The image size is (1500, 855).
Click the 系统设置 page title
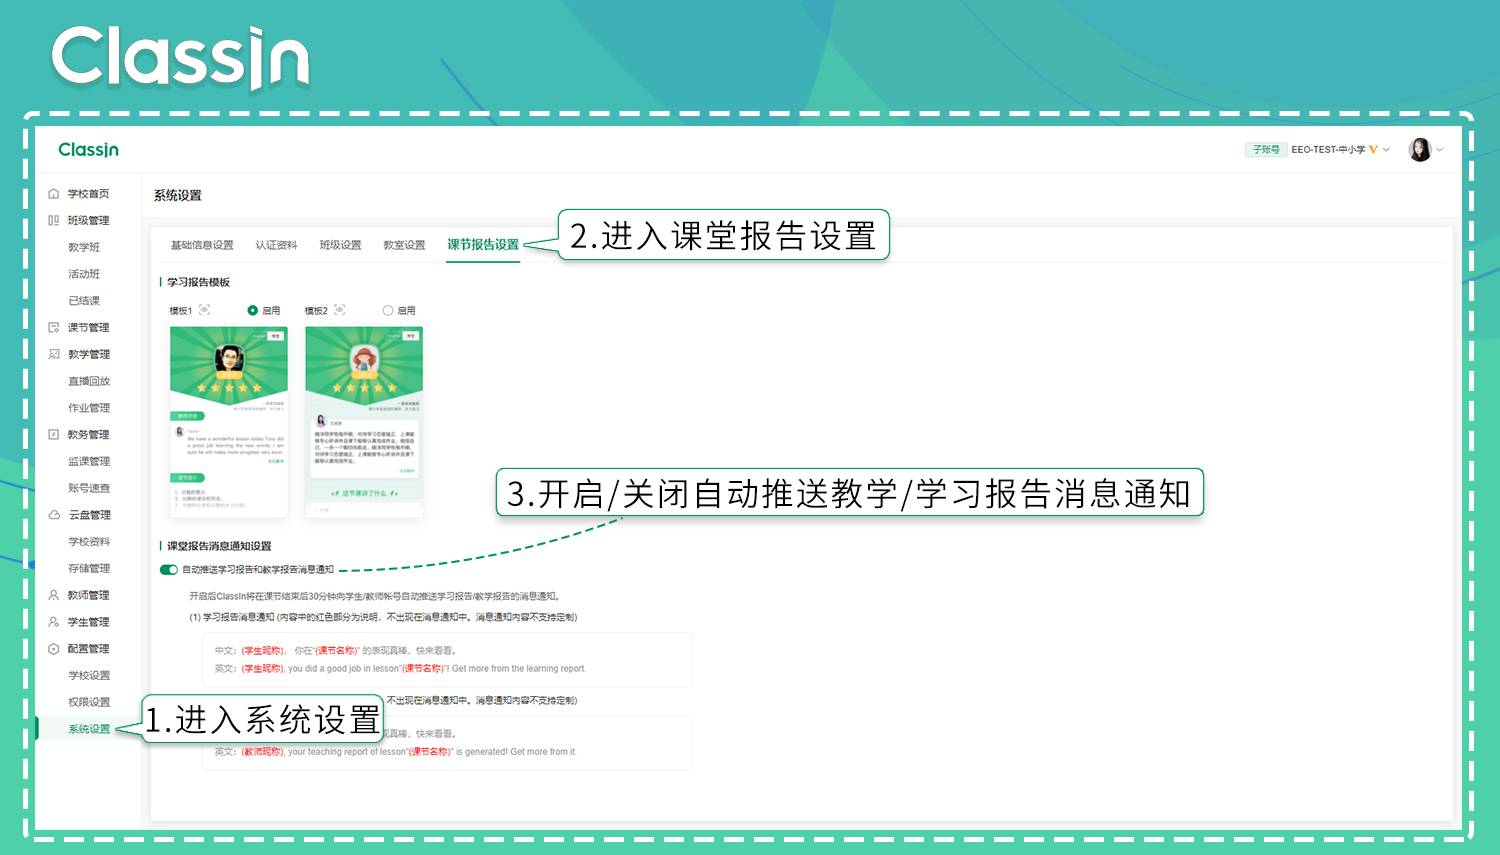tap(178, 196)
